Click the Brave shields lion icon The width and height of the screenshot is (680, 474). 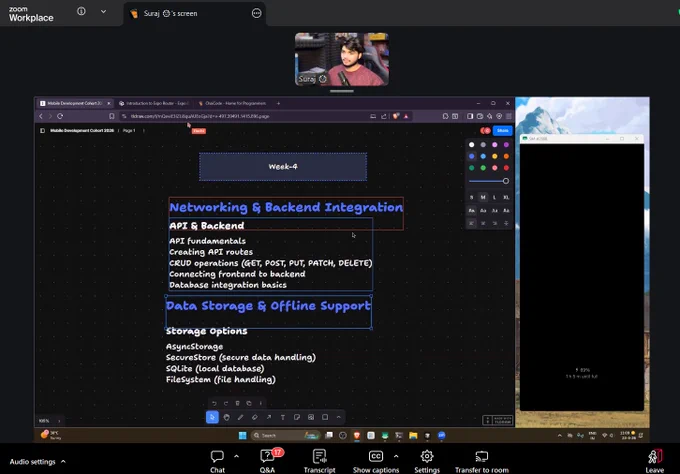pos(396,116)
